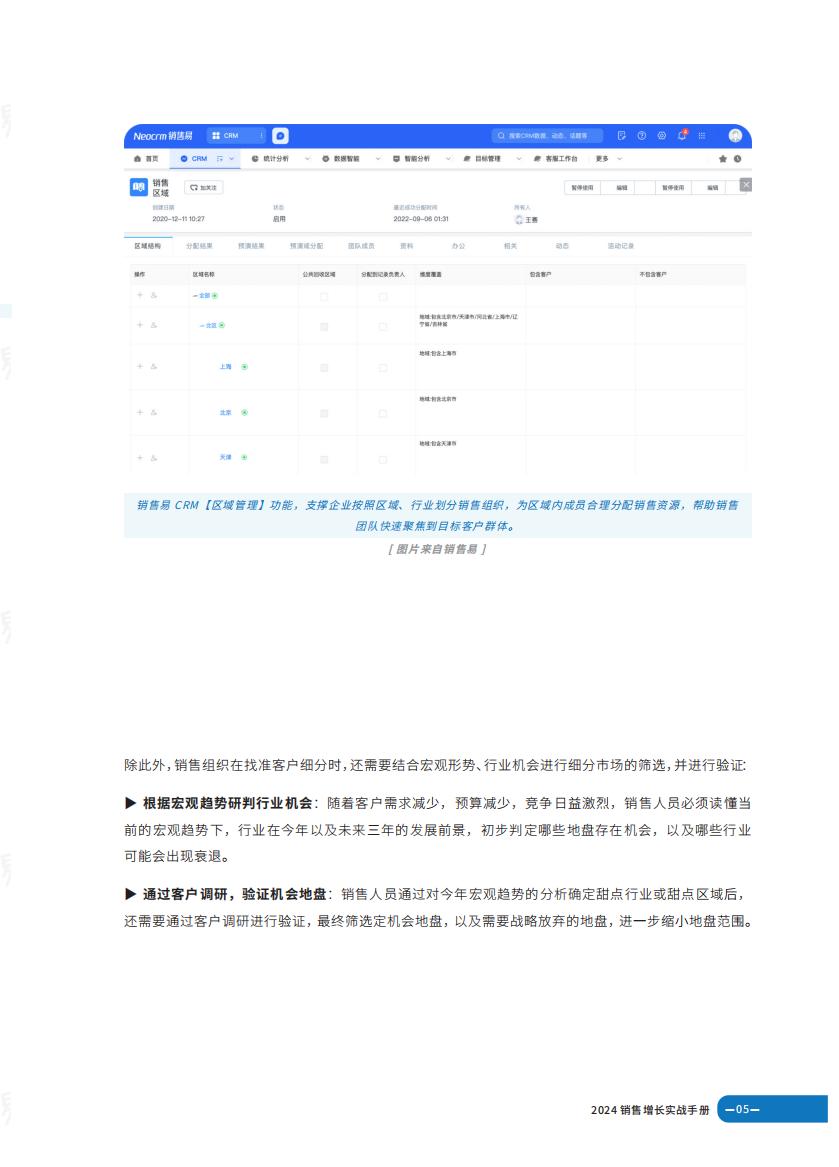
Task: Open 客服工作台 in navigation bar
Action: click(556, 159)
